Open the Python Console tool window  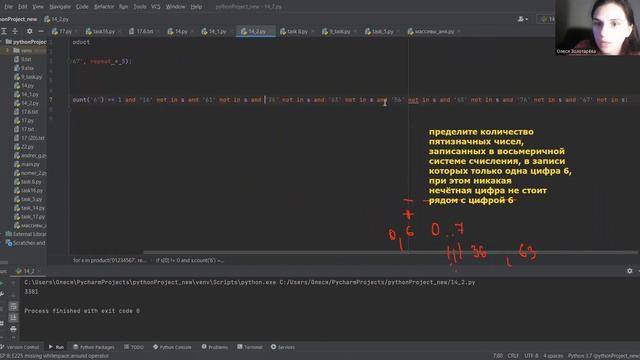pos(172,347)
